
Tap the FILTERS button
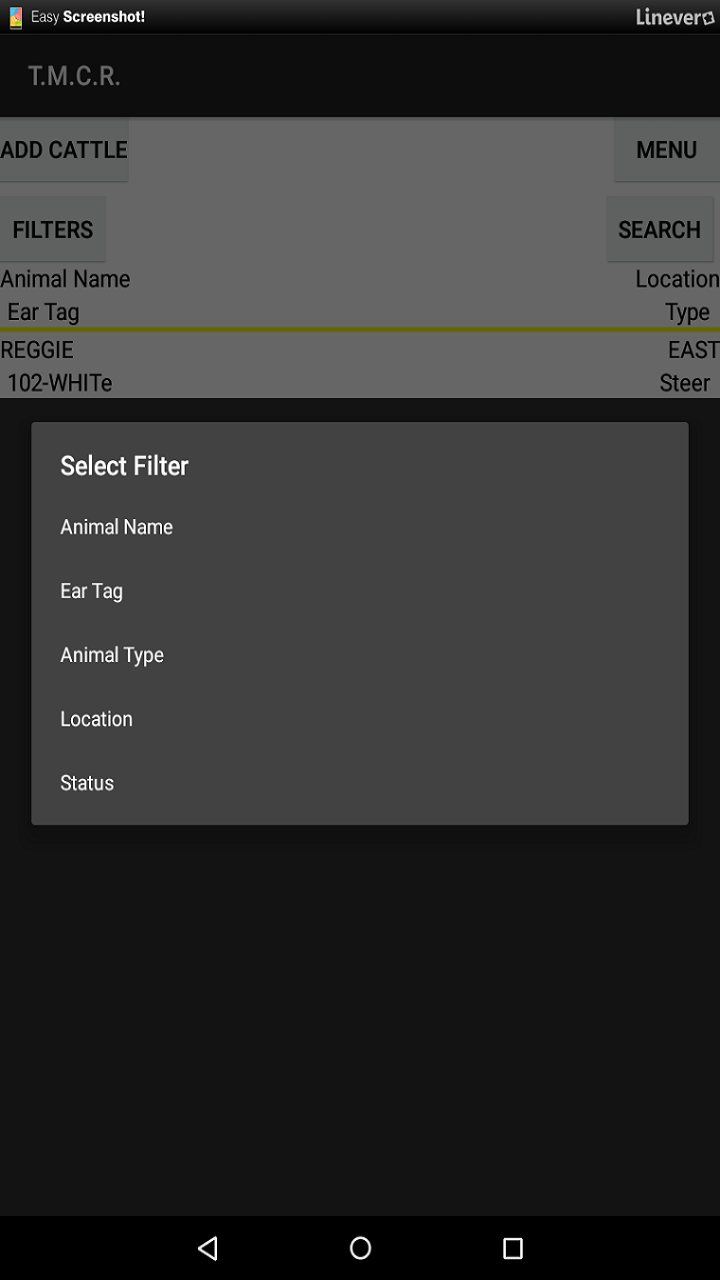pyautogui.click(x=53, y=230)
